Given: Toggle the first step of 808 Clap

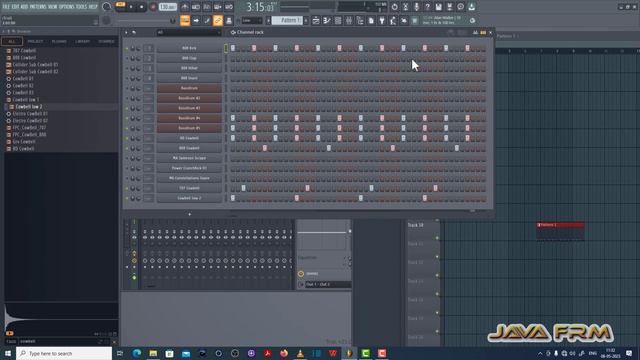Looking at the screenshot, I should (233, 58).
